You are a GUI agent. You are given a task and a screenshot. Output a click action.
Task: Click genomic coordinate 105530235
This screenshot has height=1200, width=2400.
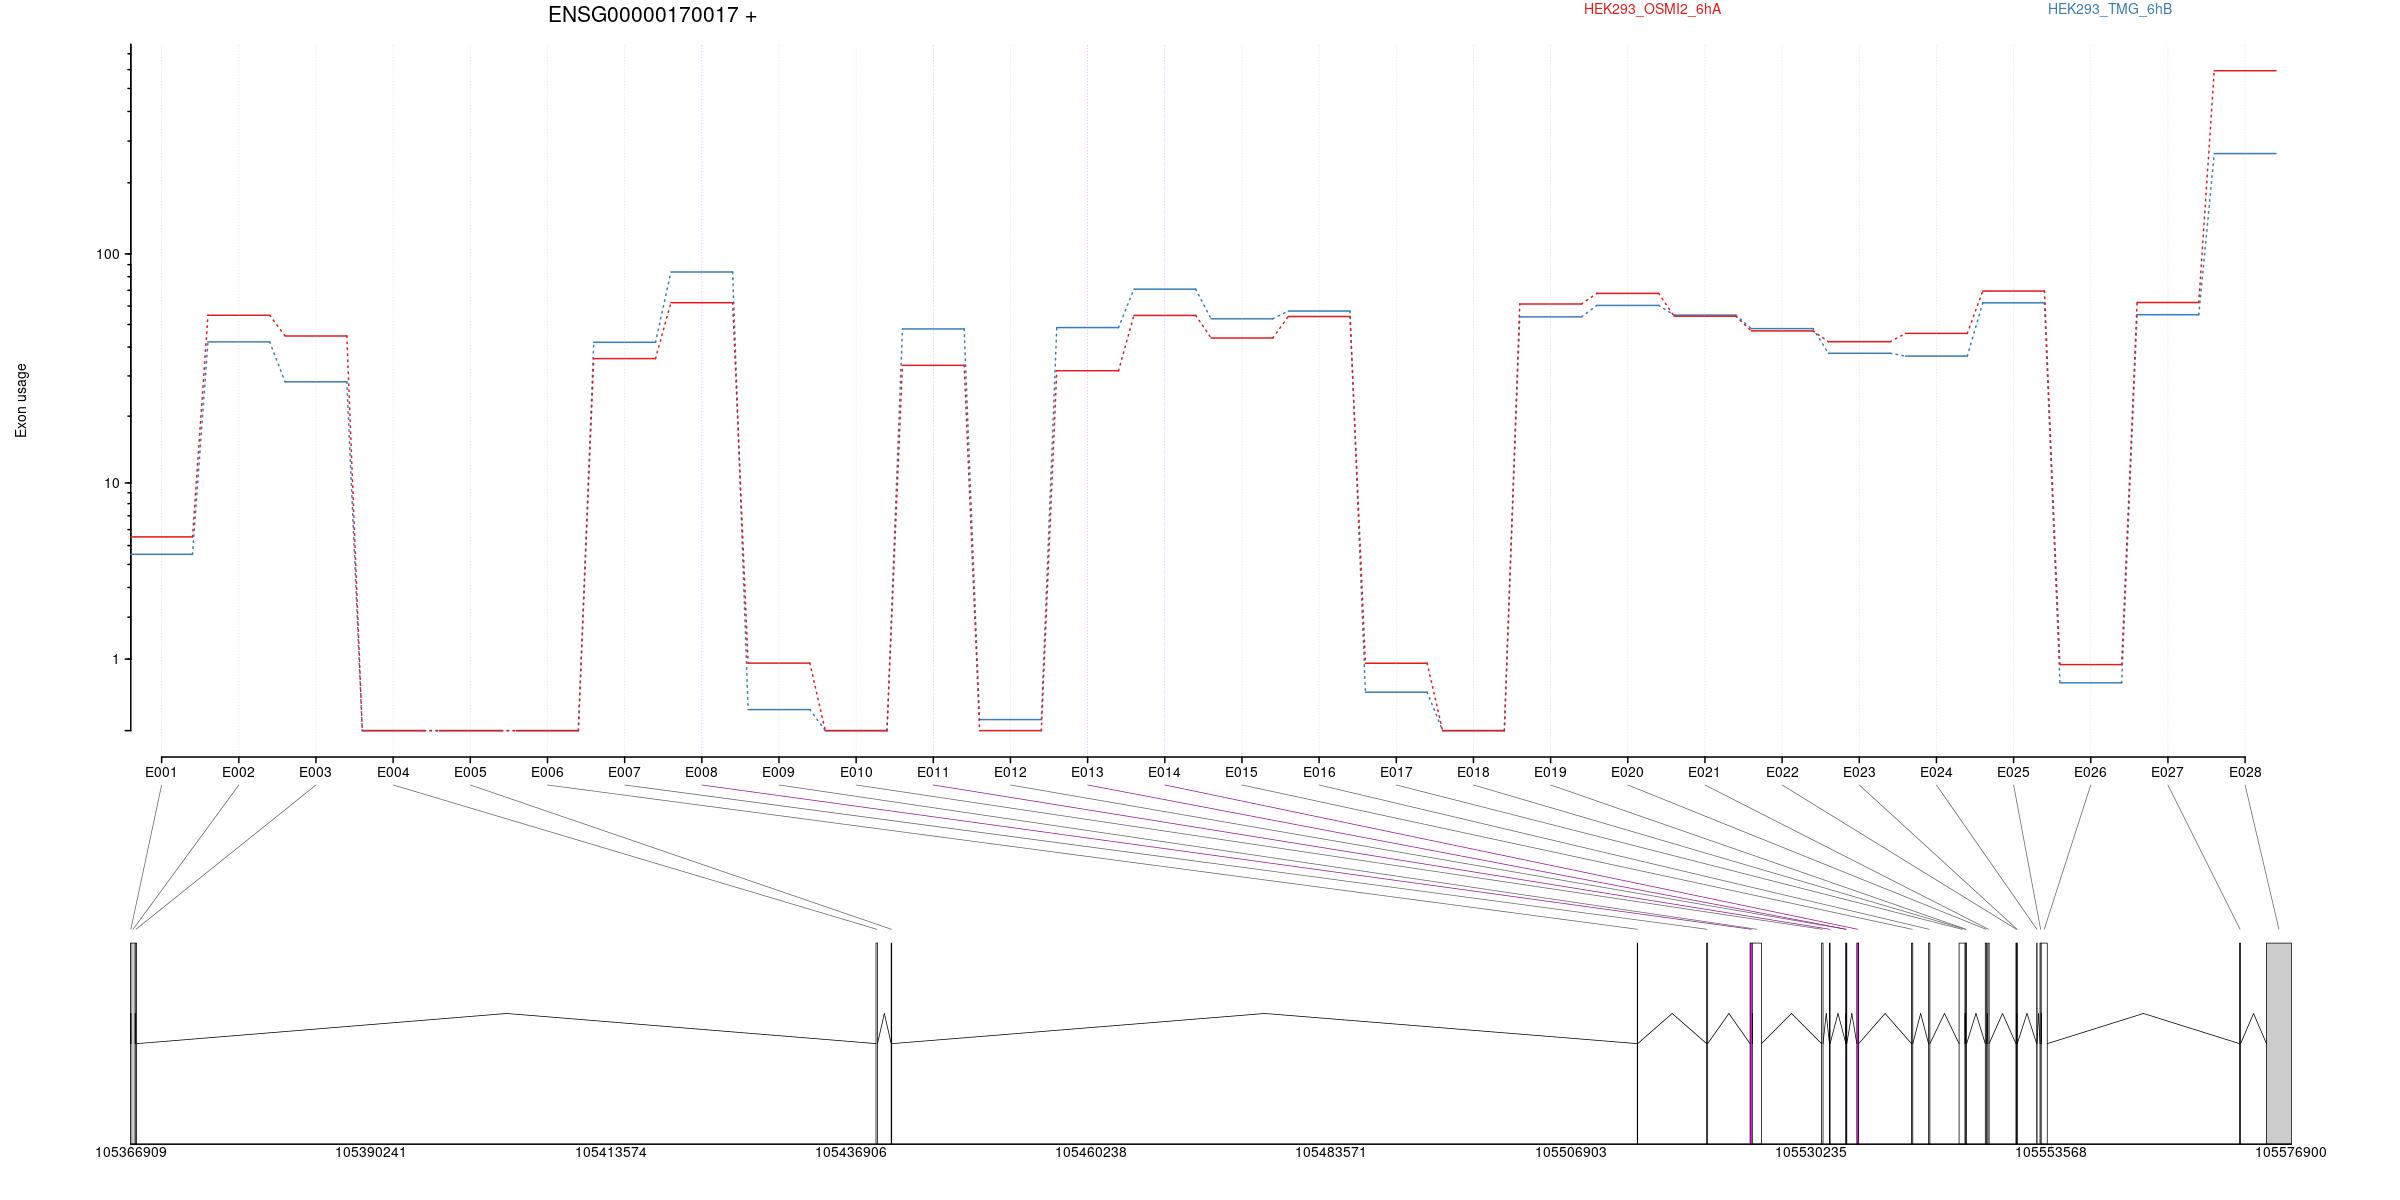tap(1811, 1152)
